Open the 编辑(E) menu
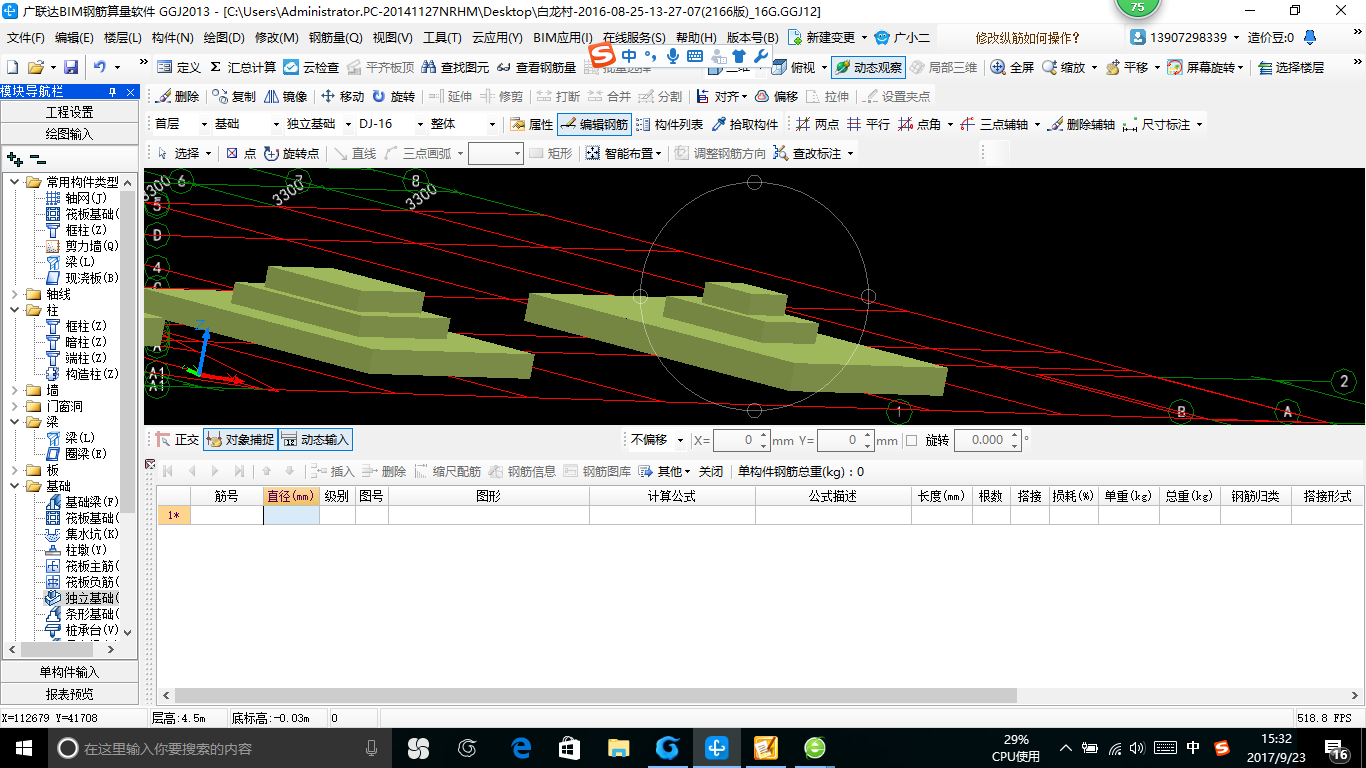This screenshot has width=1366, height=768. point(74,38)
